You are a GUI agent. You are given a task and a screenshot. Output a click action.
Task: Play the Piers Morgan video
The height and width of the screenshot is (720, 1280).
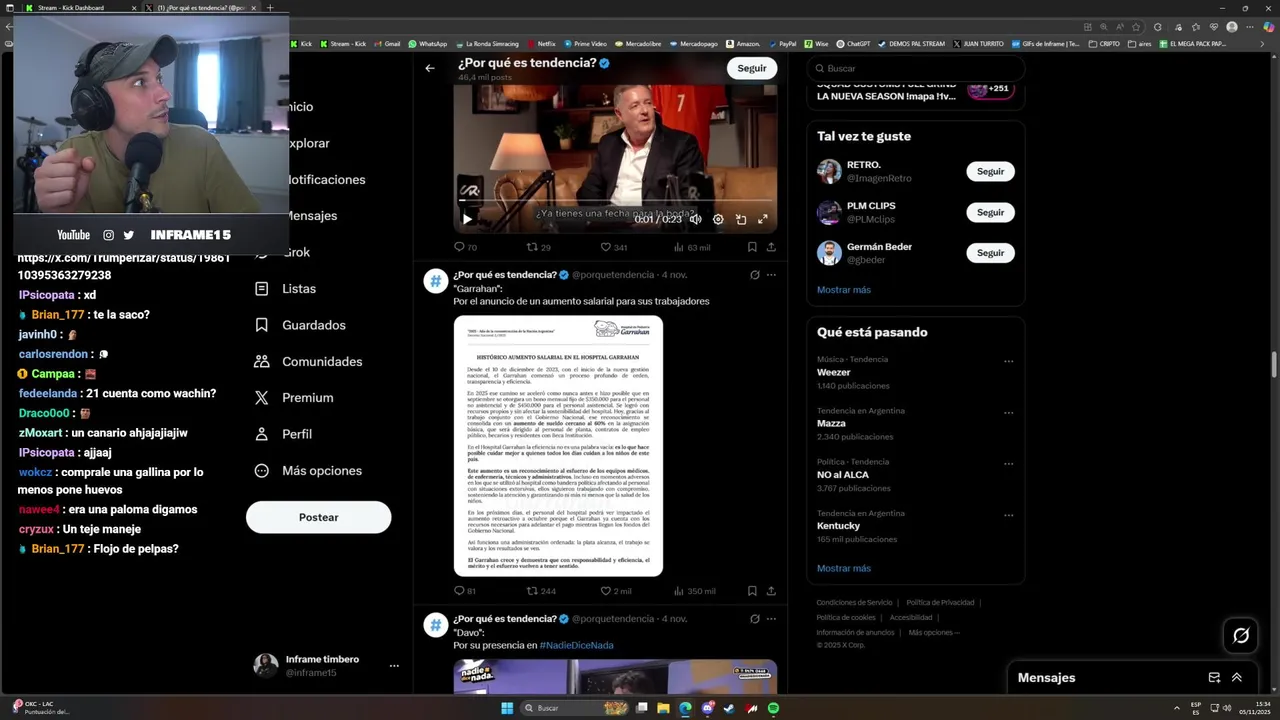[x=467, y=219]
